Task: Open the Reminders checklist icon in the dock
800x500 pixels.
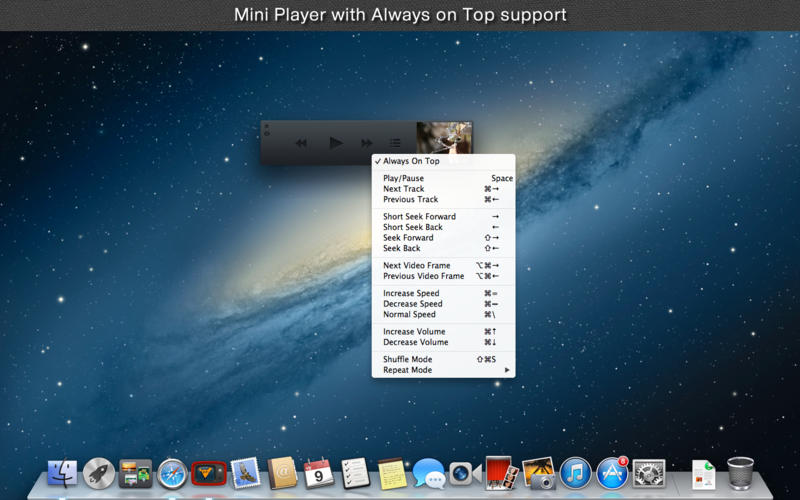Action: (355, 473)
